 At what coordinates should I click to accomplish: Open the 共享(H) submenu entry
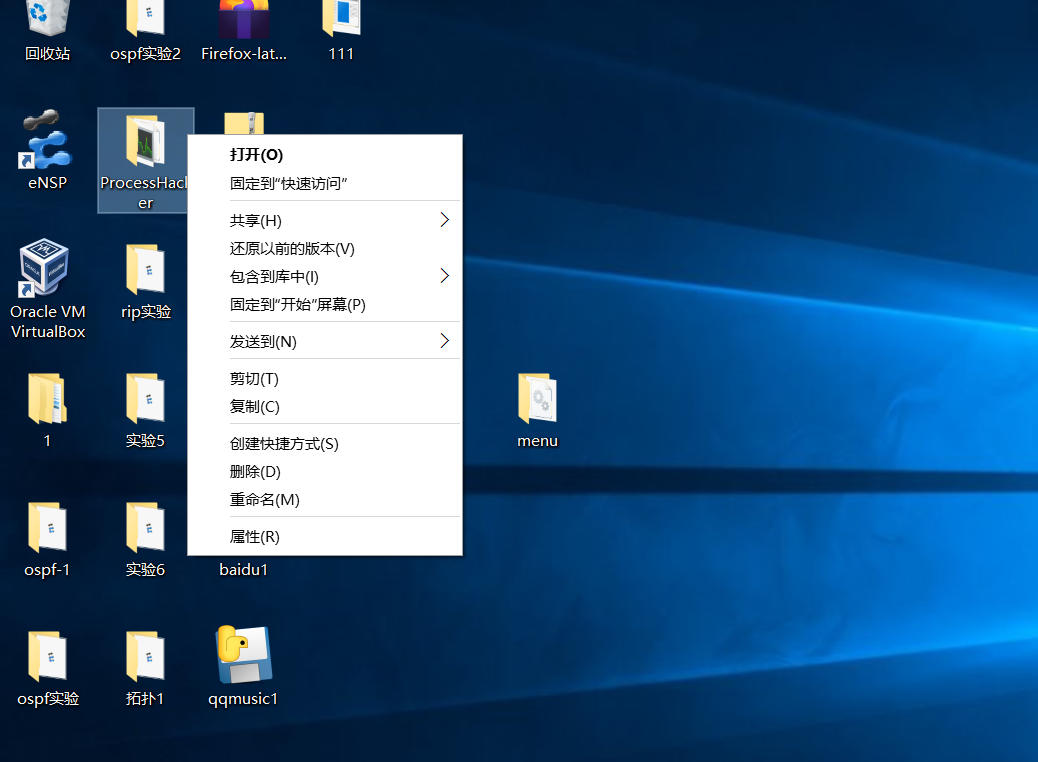click(x=324, y=220)
